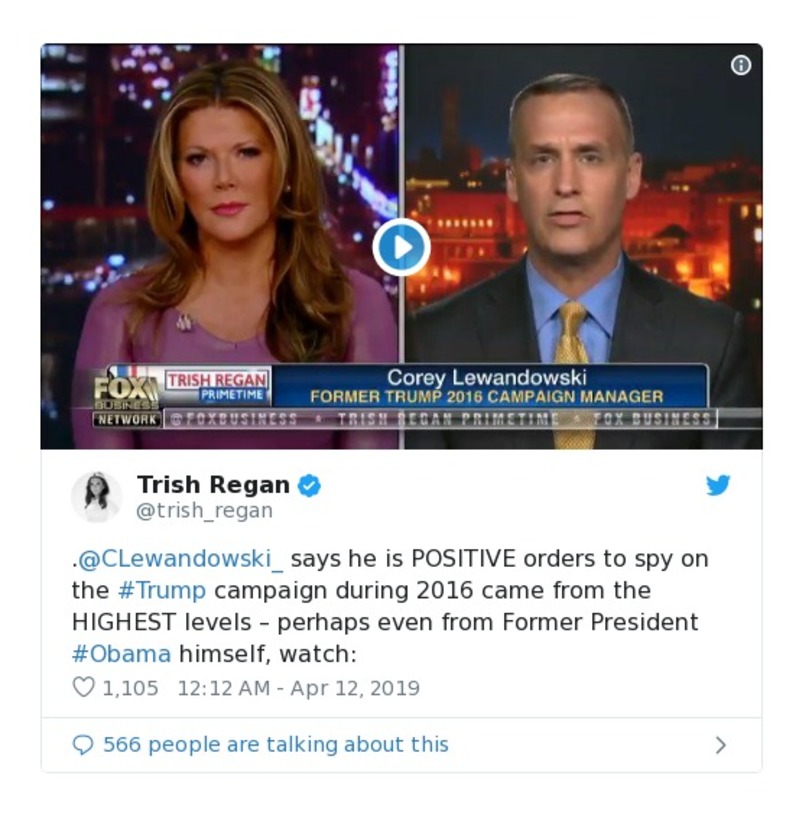Open "566 people are talking about this"
The image size is (799, 821).
tap(276, 745)
